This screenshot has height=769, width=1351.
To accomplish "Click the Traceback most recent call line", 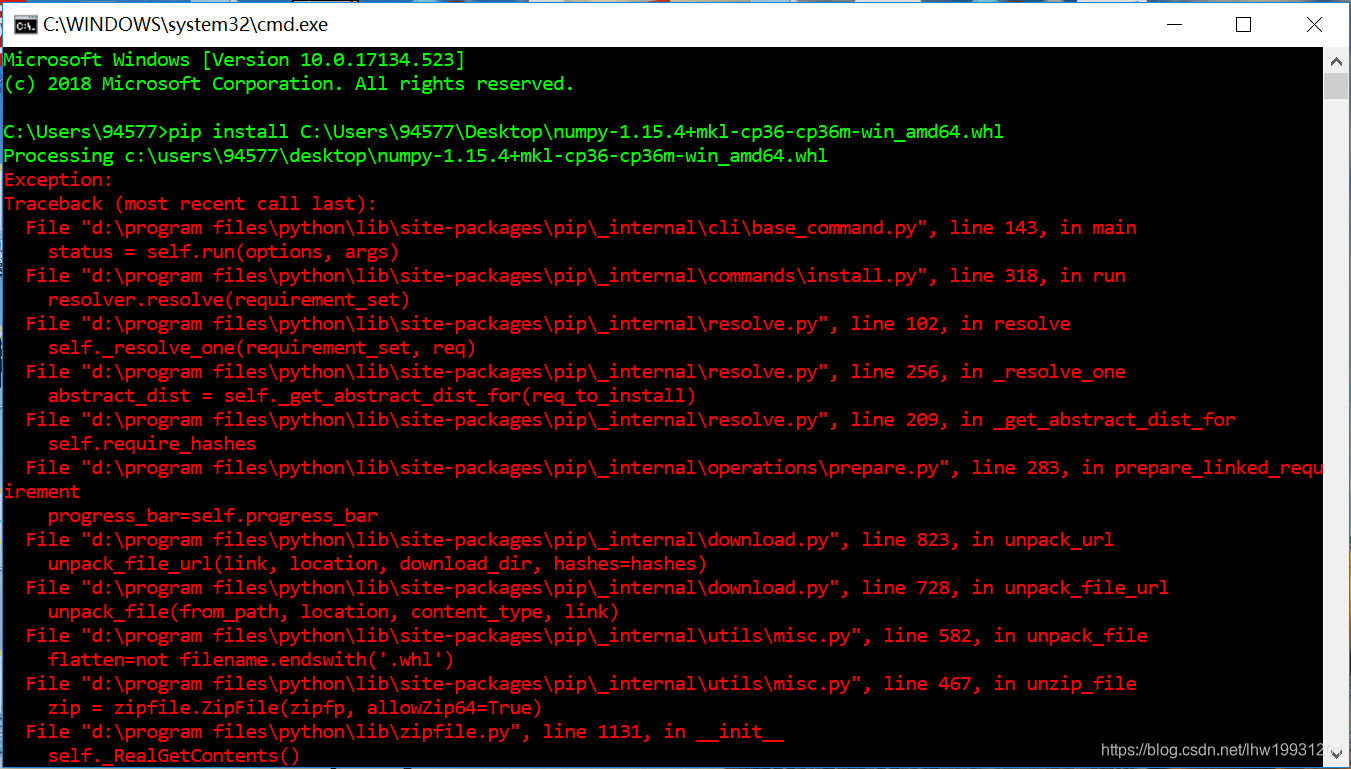I will coord(190,203).
